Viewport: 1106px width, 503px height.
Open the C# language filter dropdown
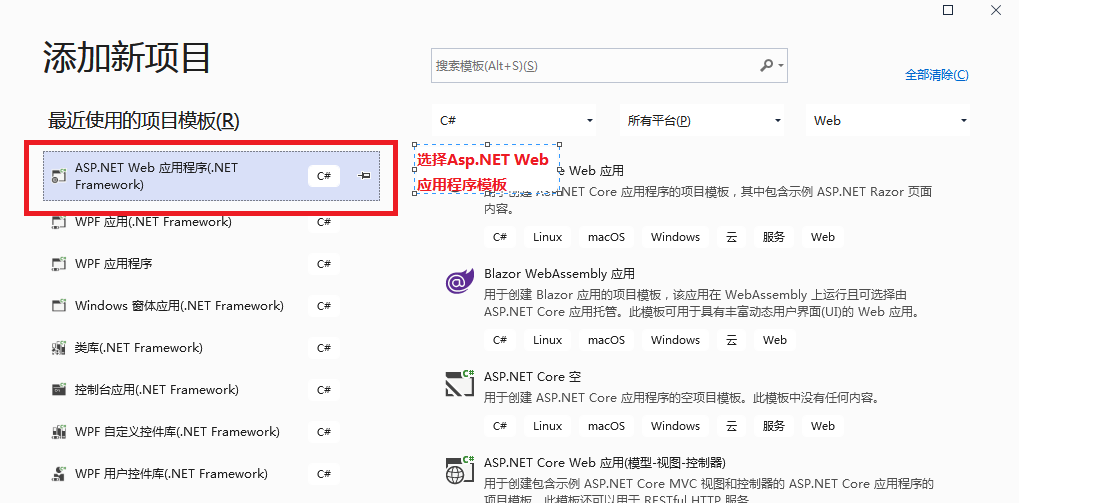click(x=514, y=121)
